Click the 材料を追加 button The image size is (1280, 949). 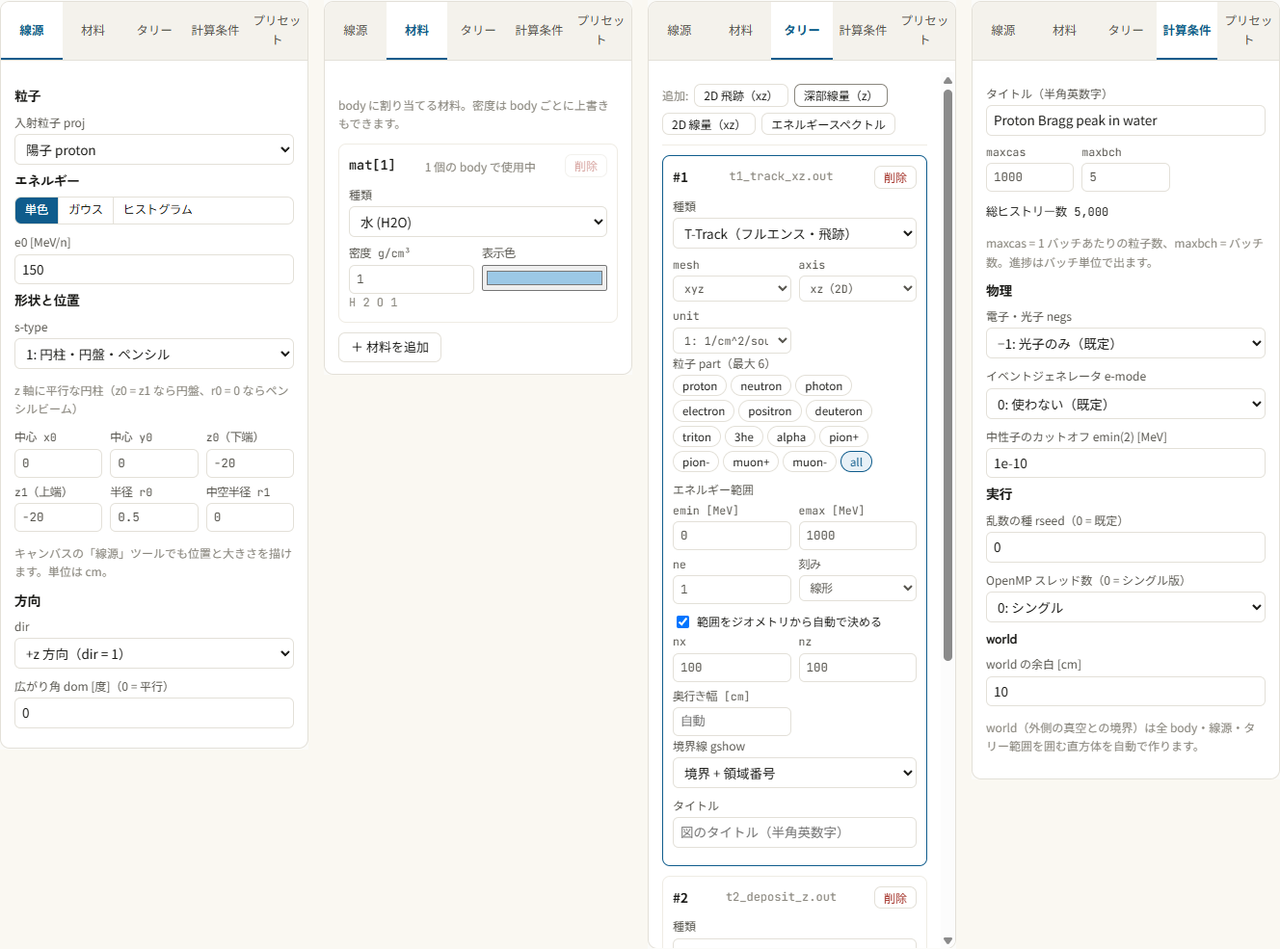click(390, 347)
